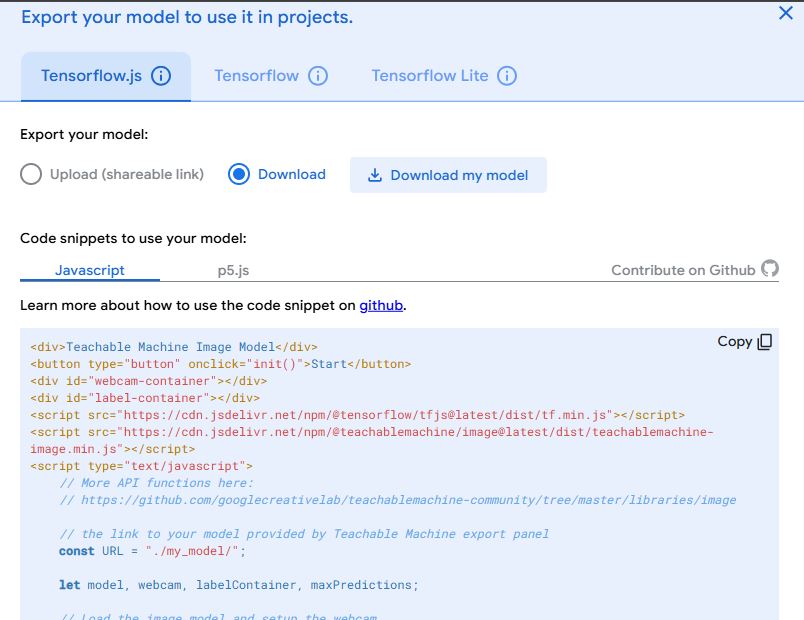Click the googlecreativelab github URL comment
The height and width of the screenshot is (620, 804).
397,500
